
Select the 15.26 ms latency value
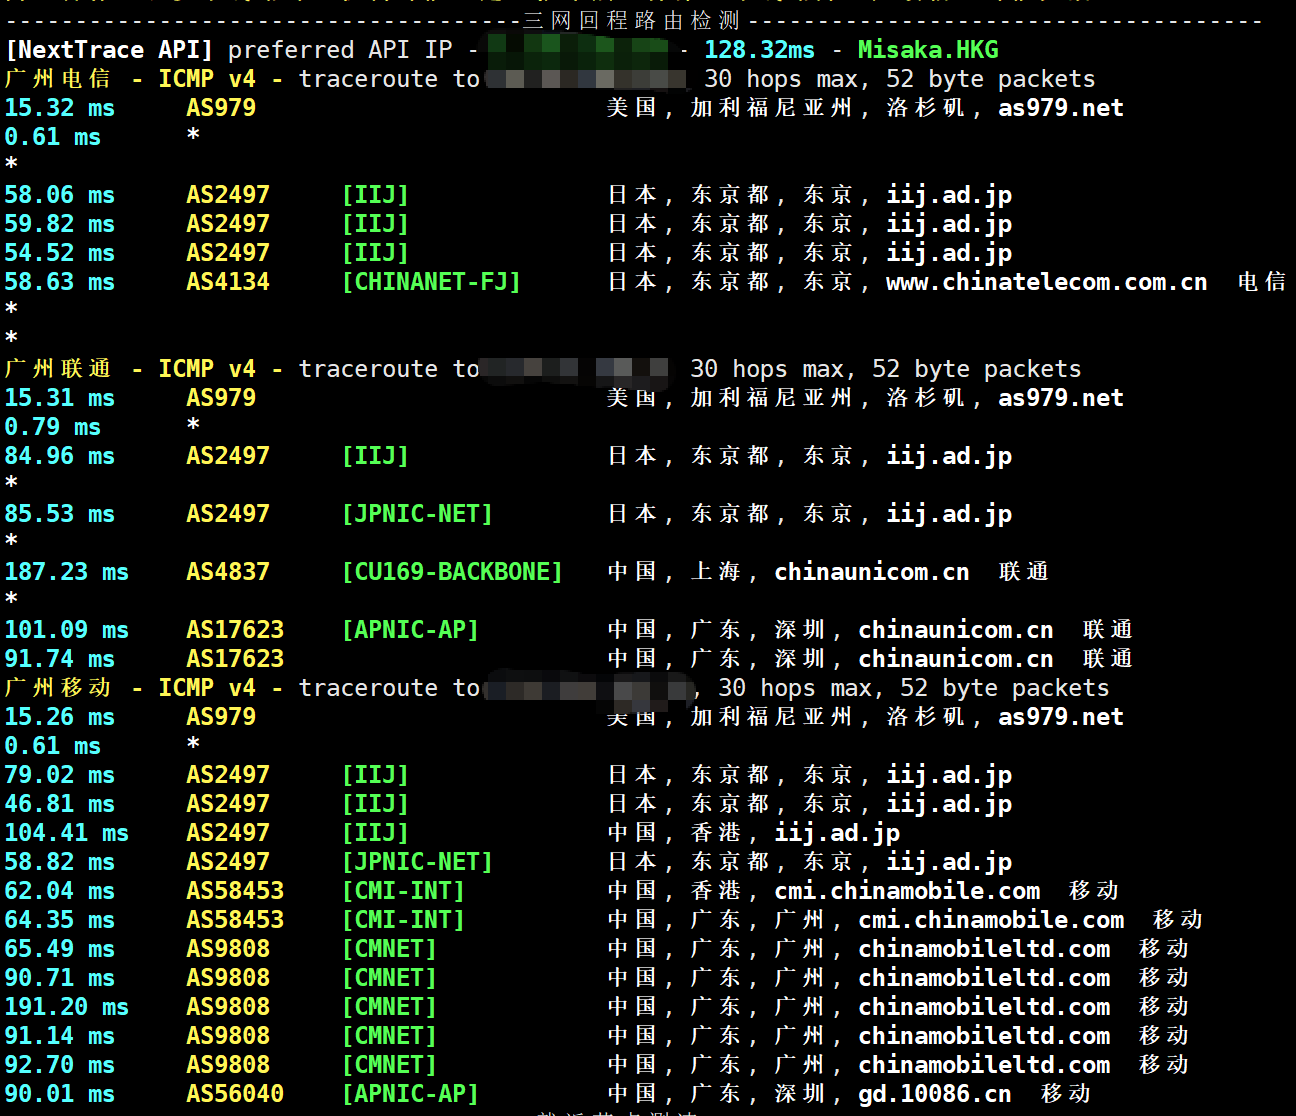60,717
